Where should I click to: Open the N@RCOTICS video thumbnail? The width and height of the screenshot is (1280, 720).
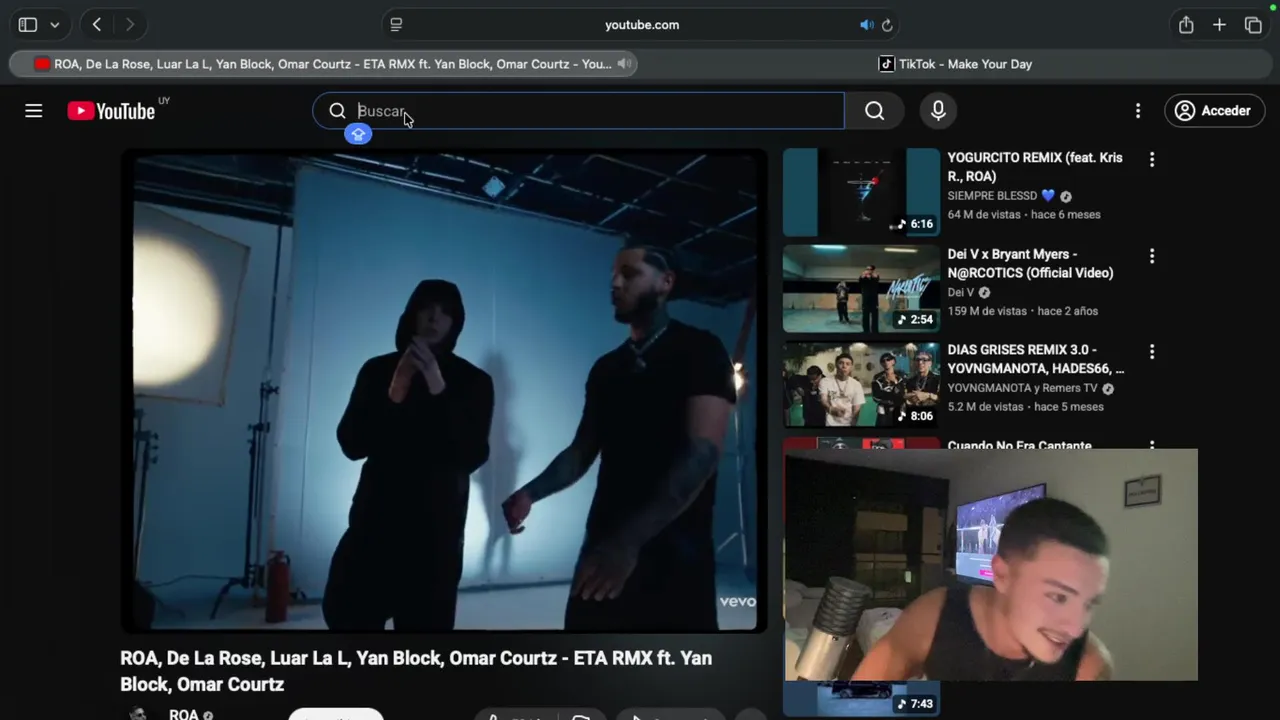pyautogui.click(x=861, y=288)
